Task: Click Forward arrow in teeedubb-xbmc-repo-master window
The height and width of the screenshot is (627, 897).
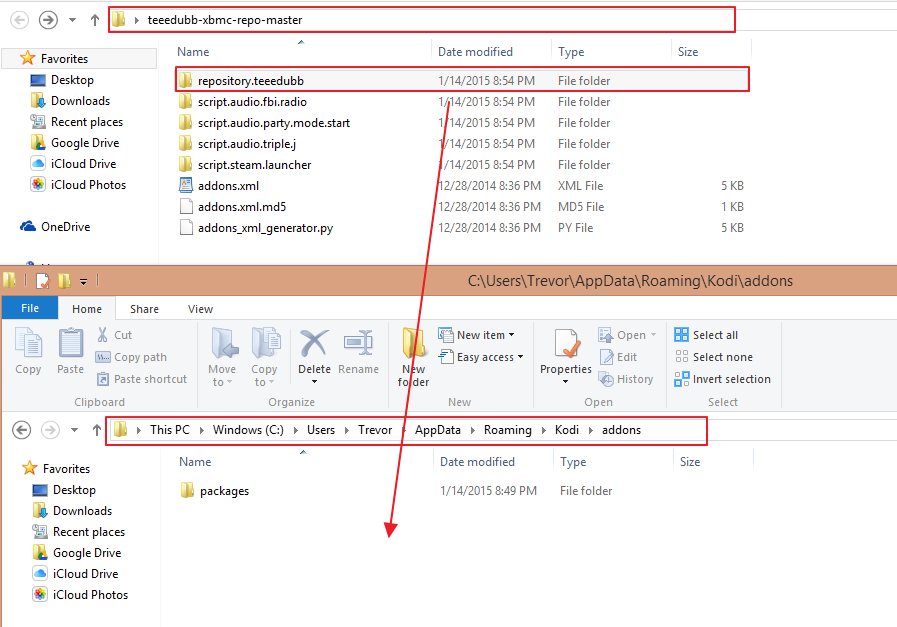Action: pyautogui.click(x=48, y=19)
